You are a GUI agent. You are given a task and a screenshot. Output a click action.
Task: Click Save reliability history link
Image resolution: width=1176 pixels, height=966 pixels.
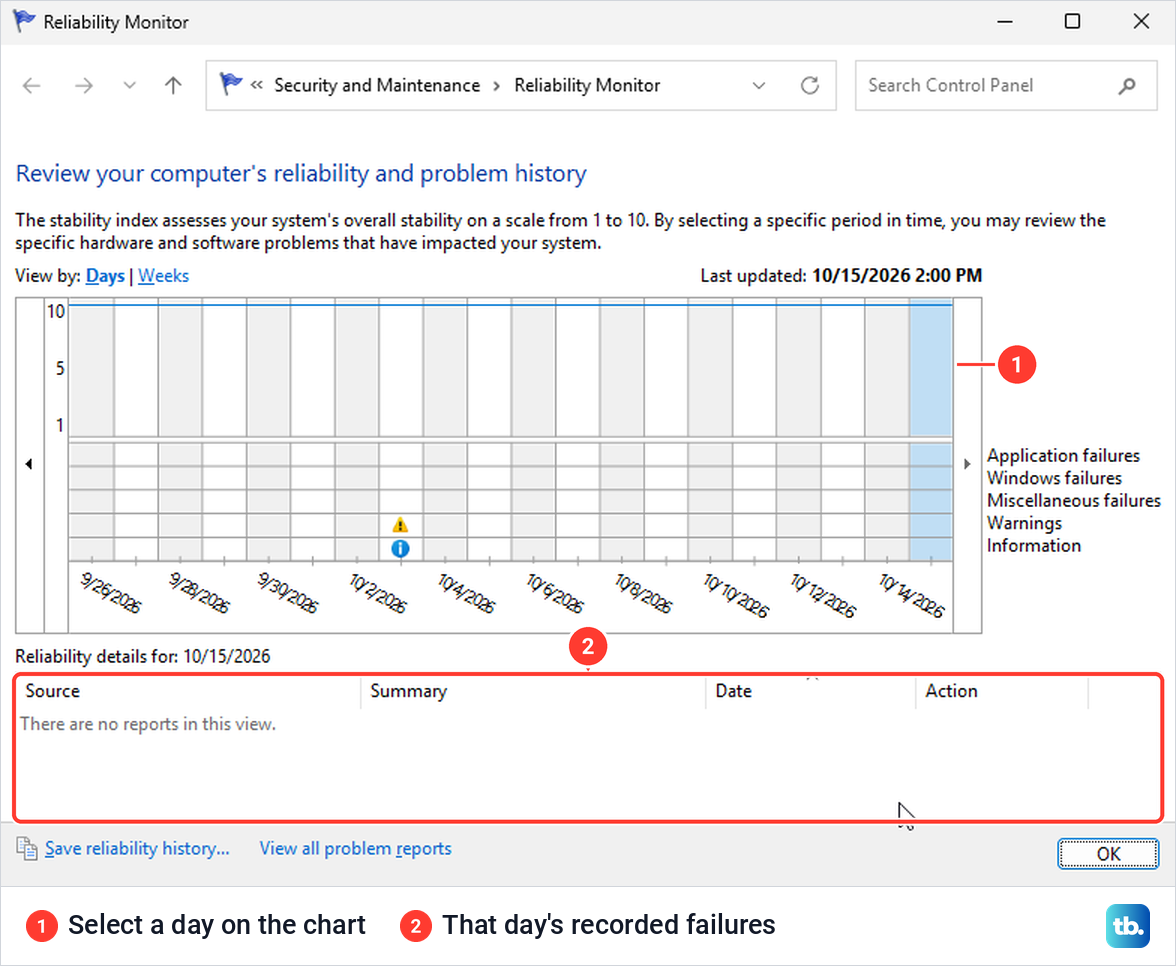click(x=137, y=848)
